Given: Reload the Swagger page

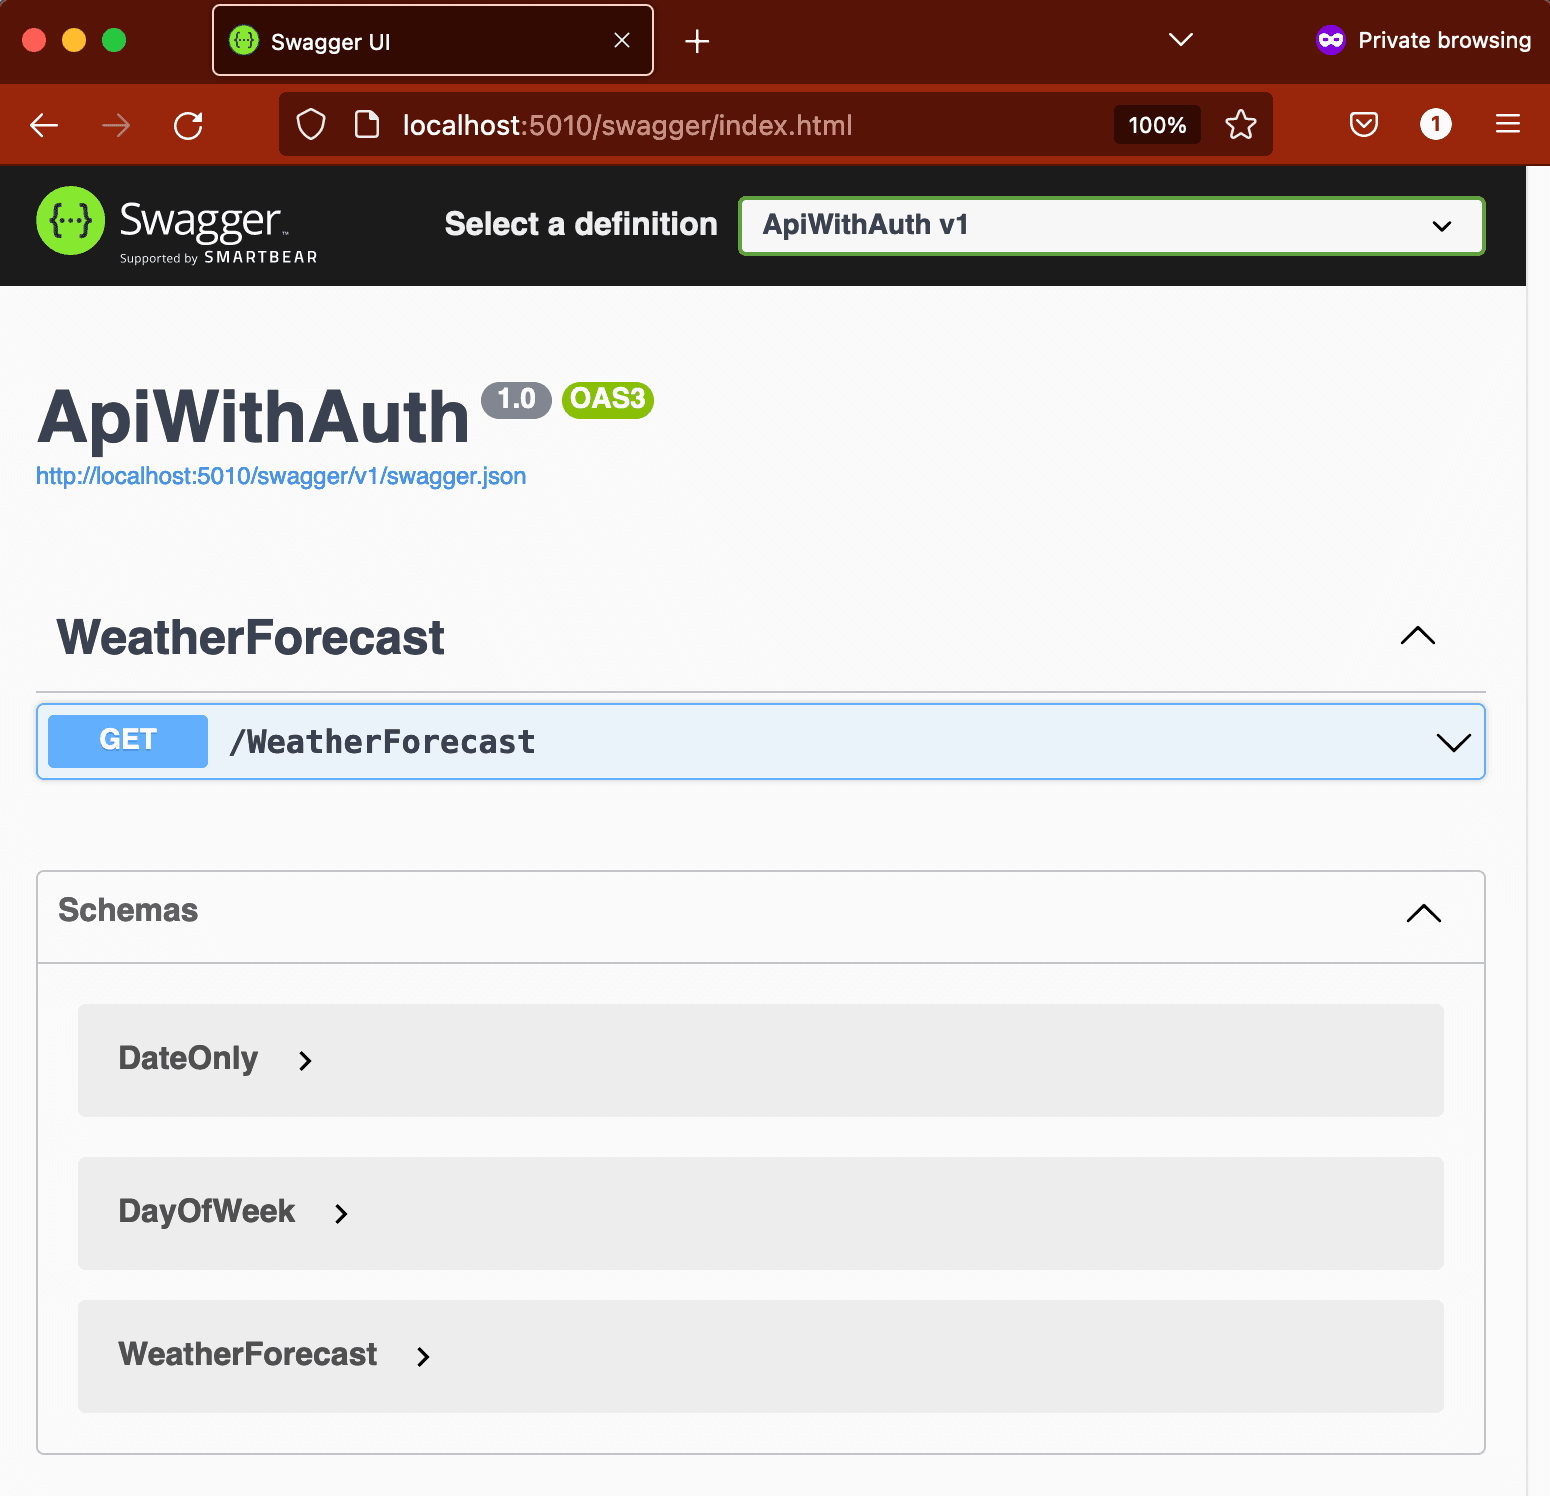Looking at the screenshot, I should 188,125.
